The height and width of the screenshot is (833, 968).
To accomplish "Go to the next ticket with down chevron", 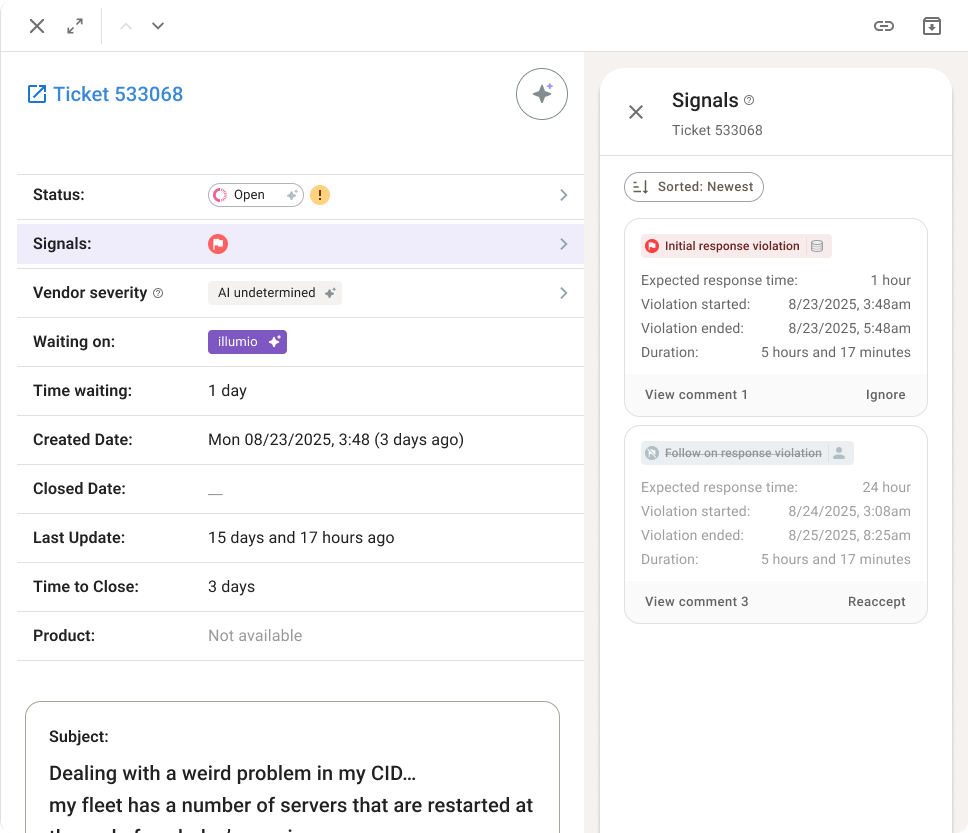I will tap(158, 26).
